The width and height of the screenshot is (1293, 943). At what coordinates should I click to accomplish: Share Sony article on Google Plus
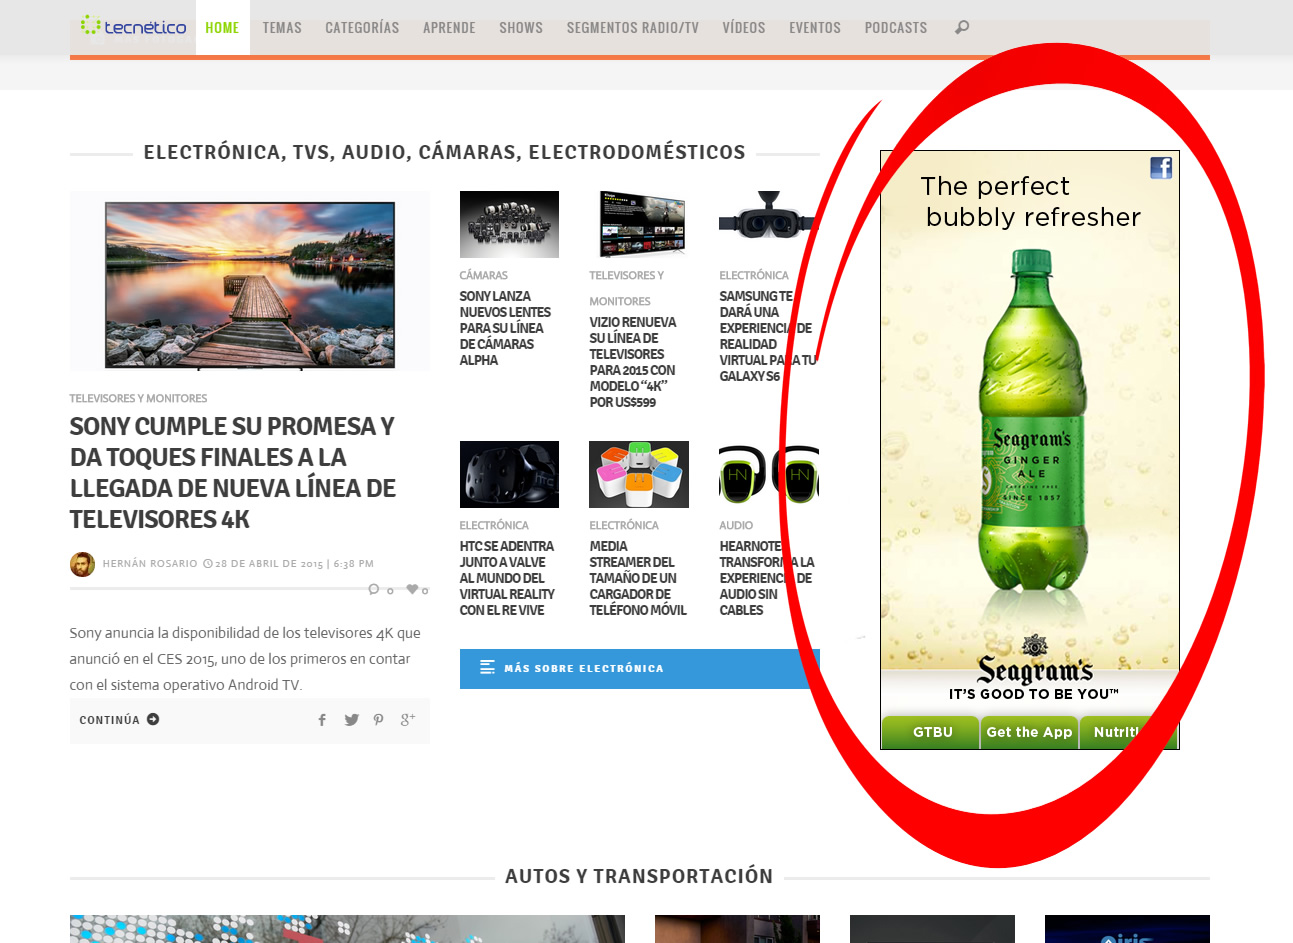tap(407, 720)
